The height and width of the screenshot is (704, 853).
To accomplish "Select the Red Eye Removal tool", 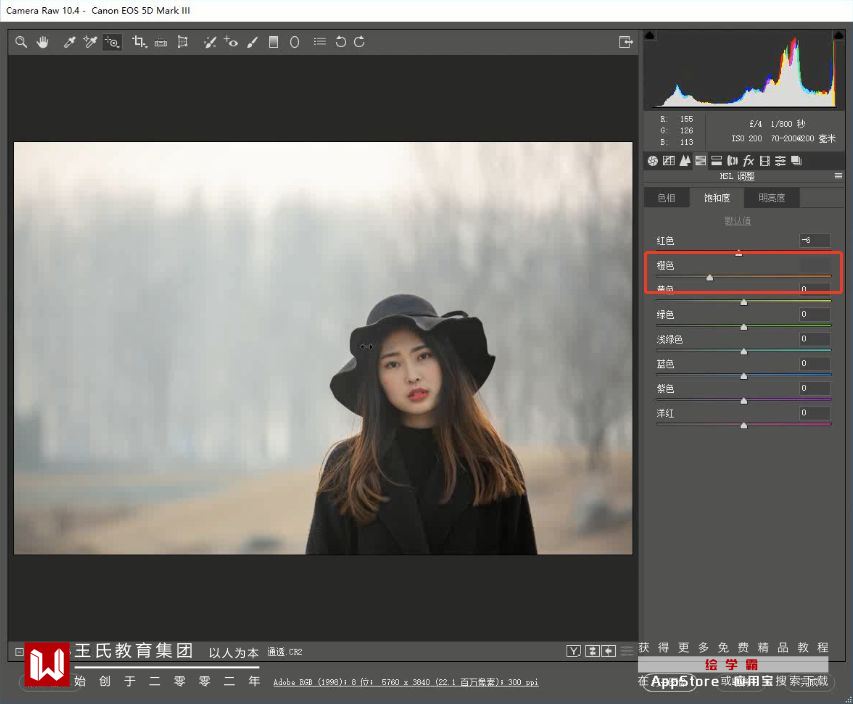I will tap(231, 42).
